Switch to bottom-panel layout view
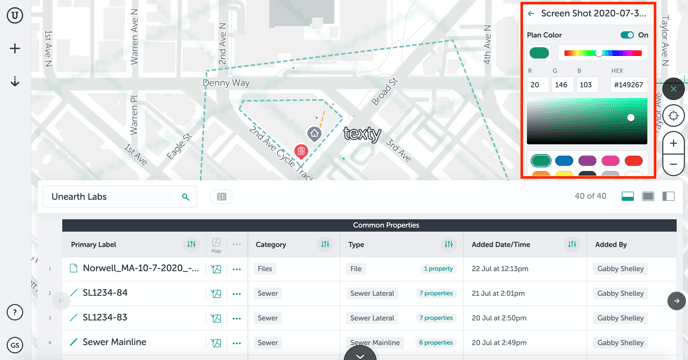Image resolution: width=688 pixels, height=360 pixels. [x=627, y=196]
